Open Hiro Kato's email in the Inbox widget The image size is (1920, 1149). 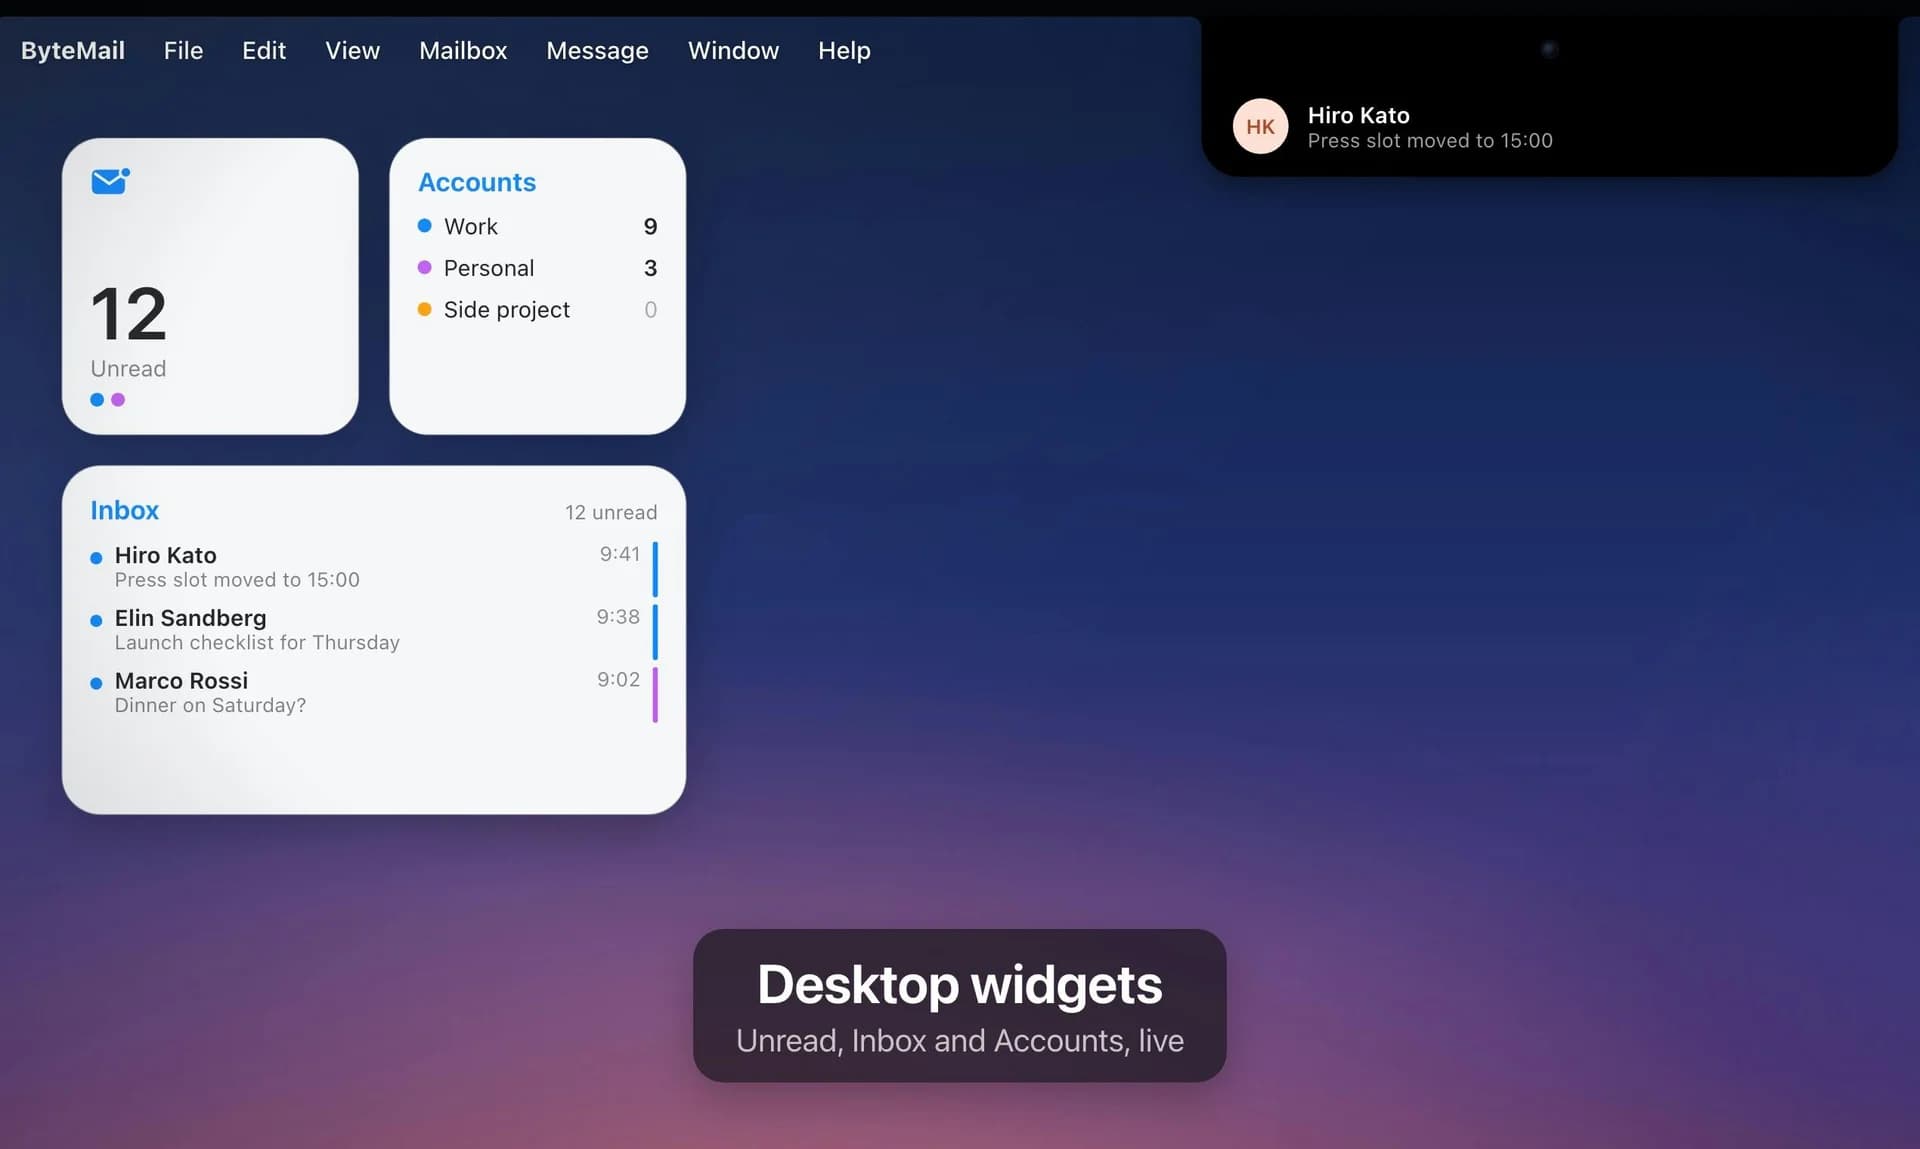coord(373,567)
